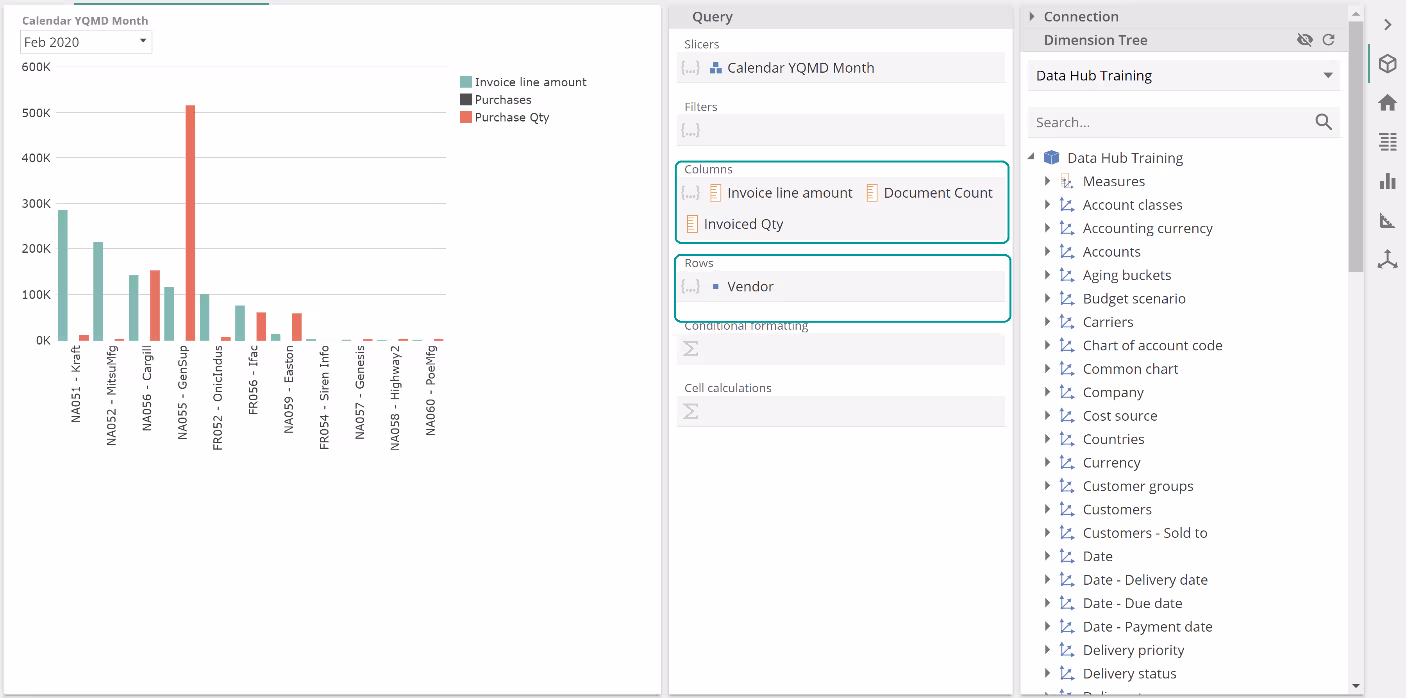Select Customers in the dimension tree
This screenshot has width=1406, height=698.
[1117, 509]
